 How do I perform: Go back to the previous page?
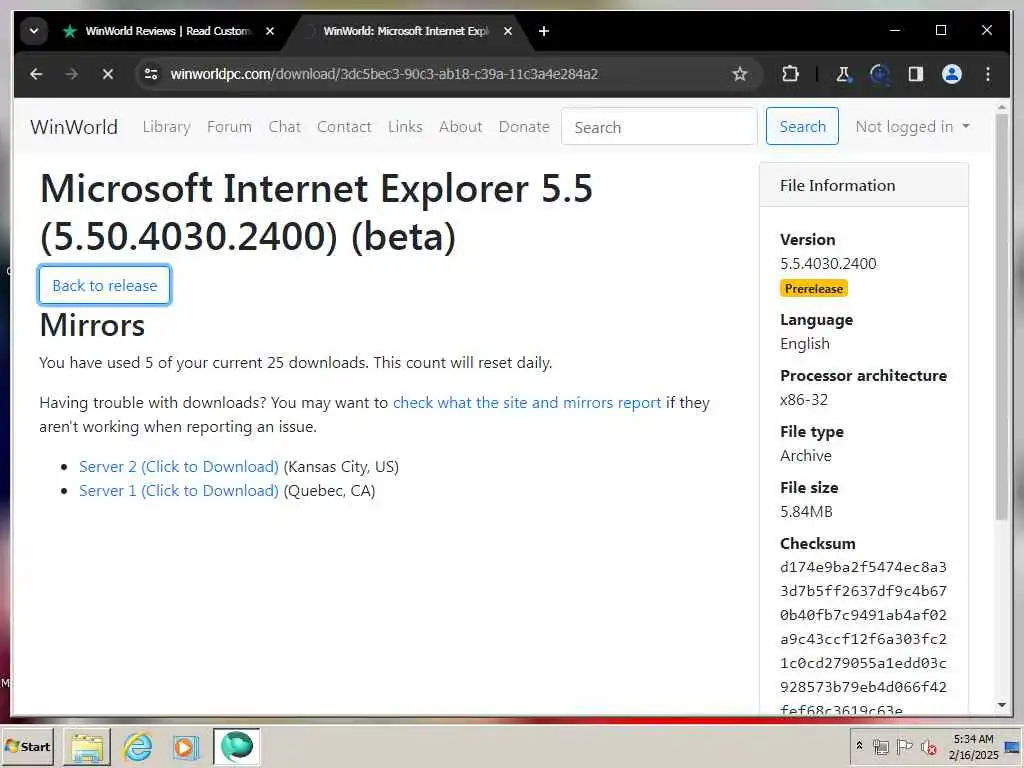tap(36, 74)
